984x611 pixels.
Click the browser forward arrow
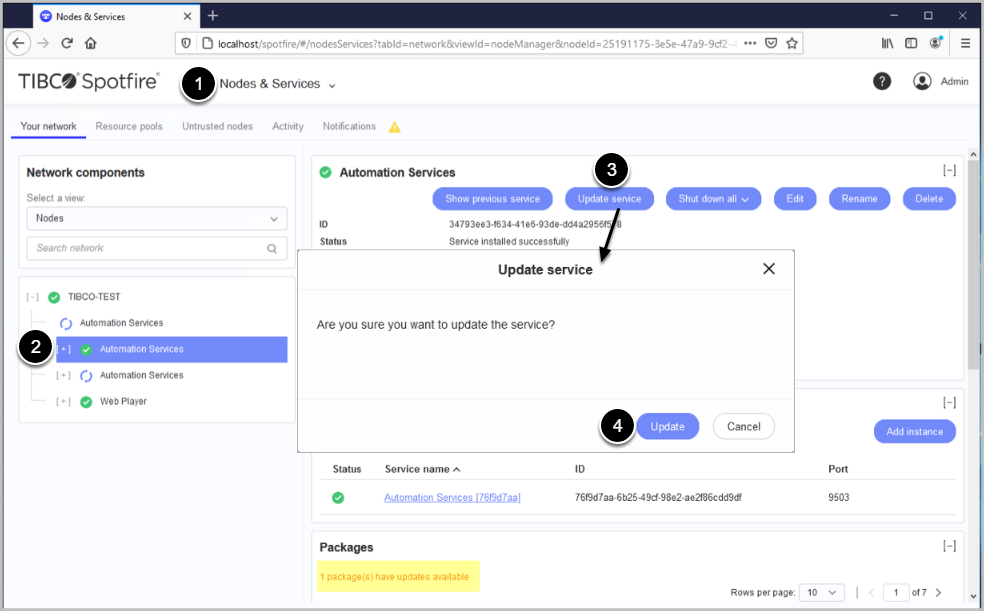(43, 43)
